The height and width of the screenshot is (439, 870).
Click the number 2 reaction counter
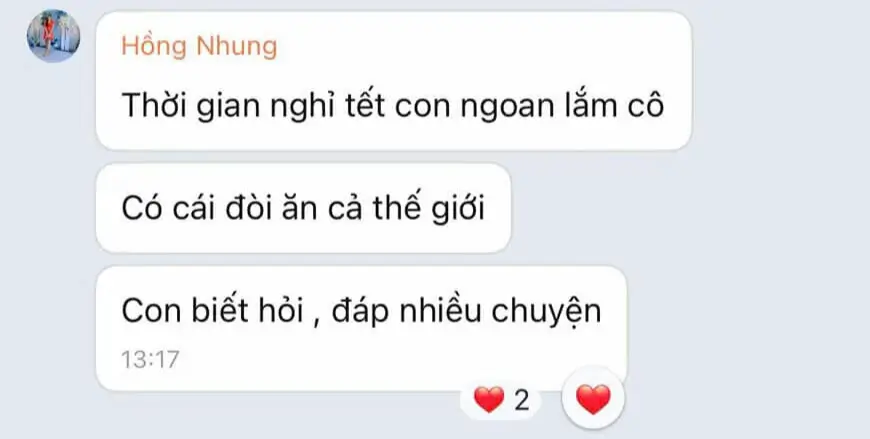pyautogui.click(x=522, y=401)
